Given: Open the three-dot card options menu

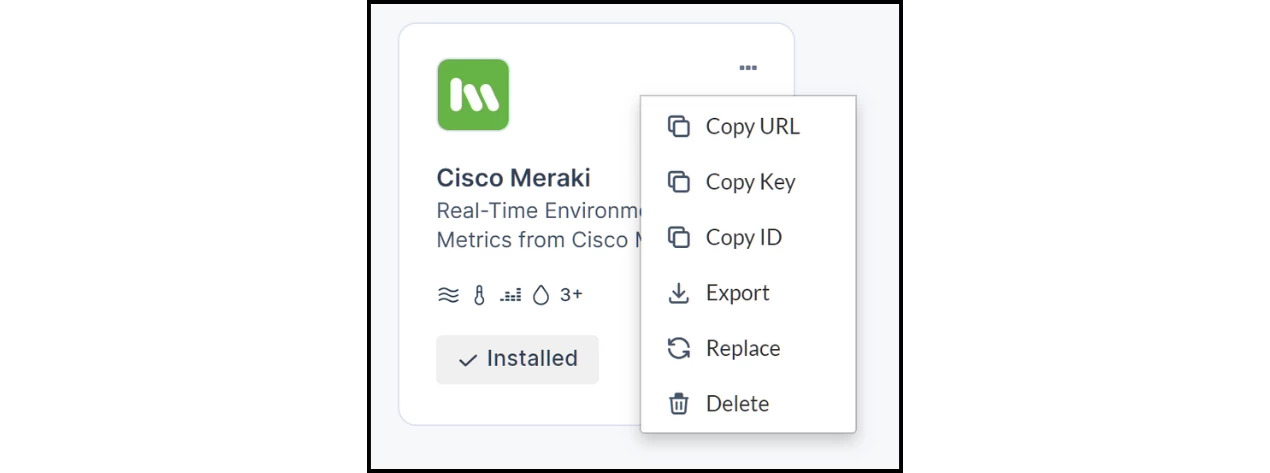Looking at the screenshot, I should coord(748,68).
